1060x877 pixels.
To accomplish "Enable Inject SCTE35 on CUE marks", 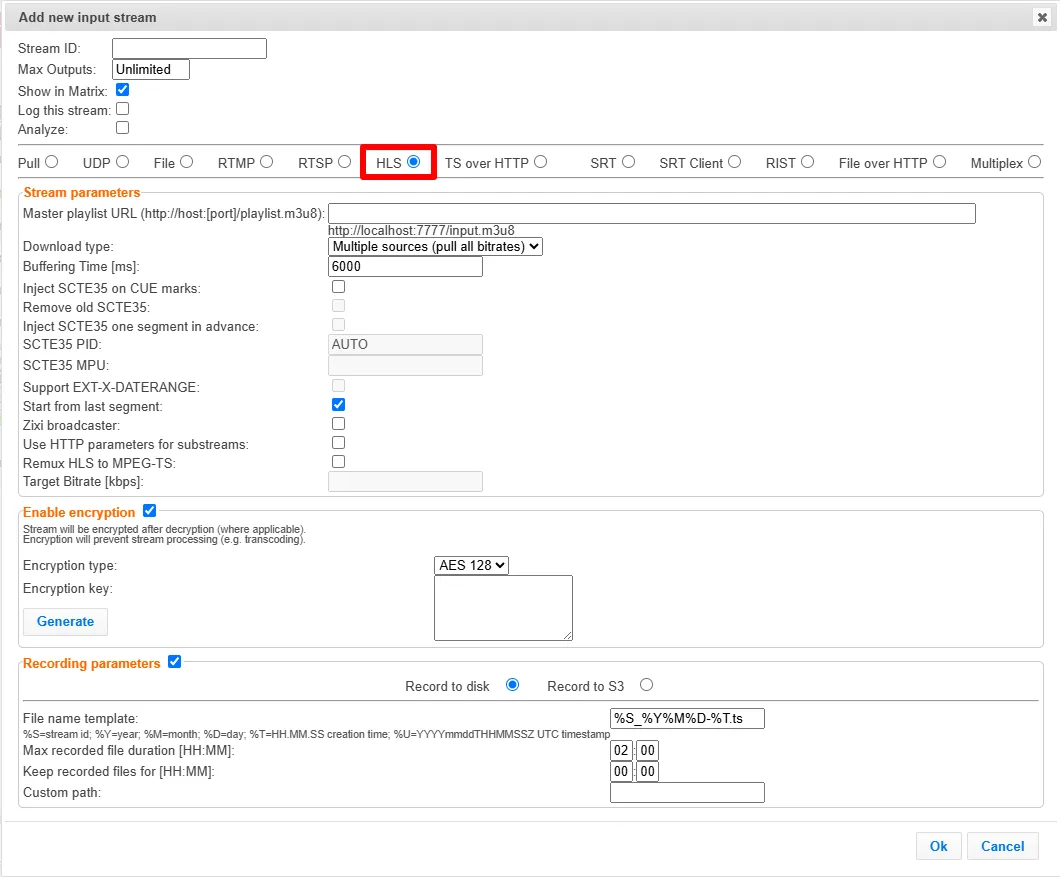I will click(339, 287).
